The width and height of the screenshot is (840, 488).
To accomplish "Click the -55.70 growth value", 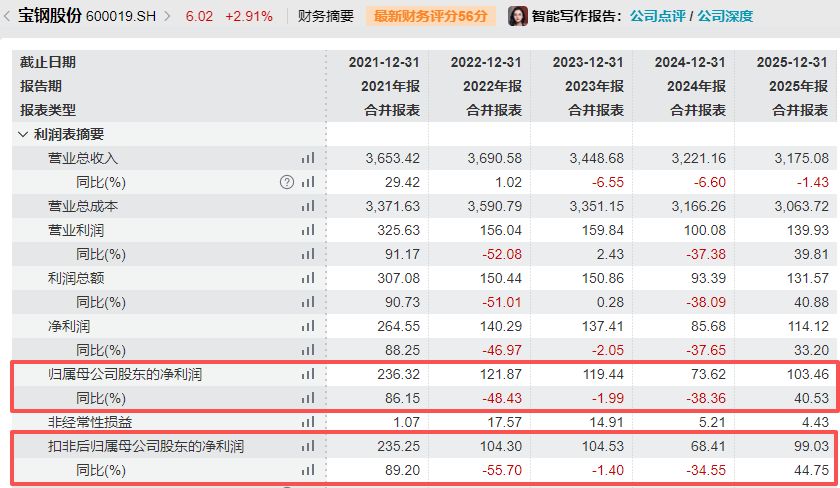I will coord(502,470).
